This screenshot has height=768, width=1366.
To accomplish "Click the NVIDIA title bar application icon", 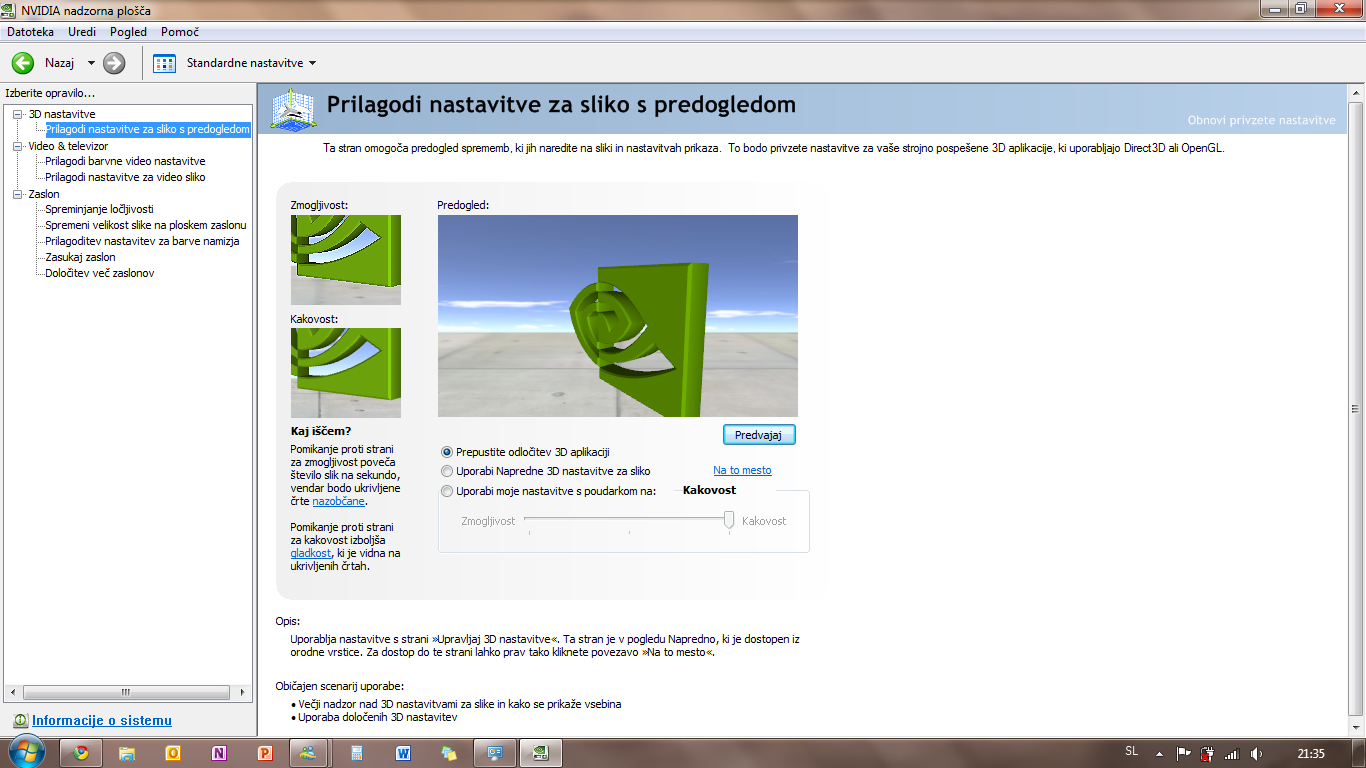I will (10, 10).
